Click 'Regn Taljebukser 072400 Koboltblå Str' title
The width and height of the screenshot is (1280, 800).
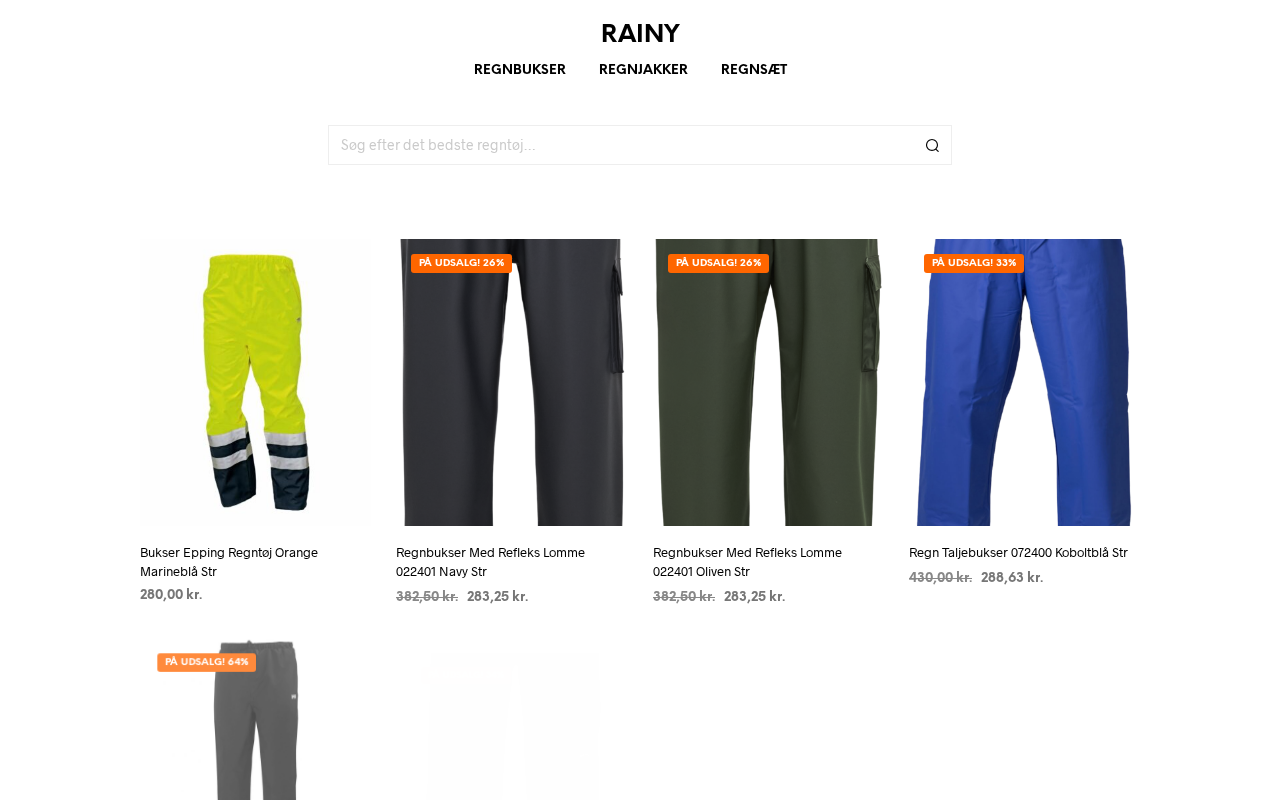(1018, 553)
